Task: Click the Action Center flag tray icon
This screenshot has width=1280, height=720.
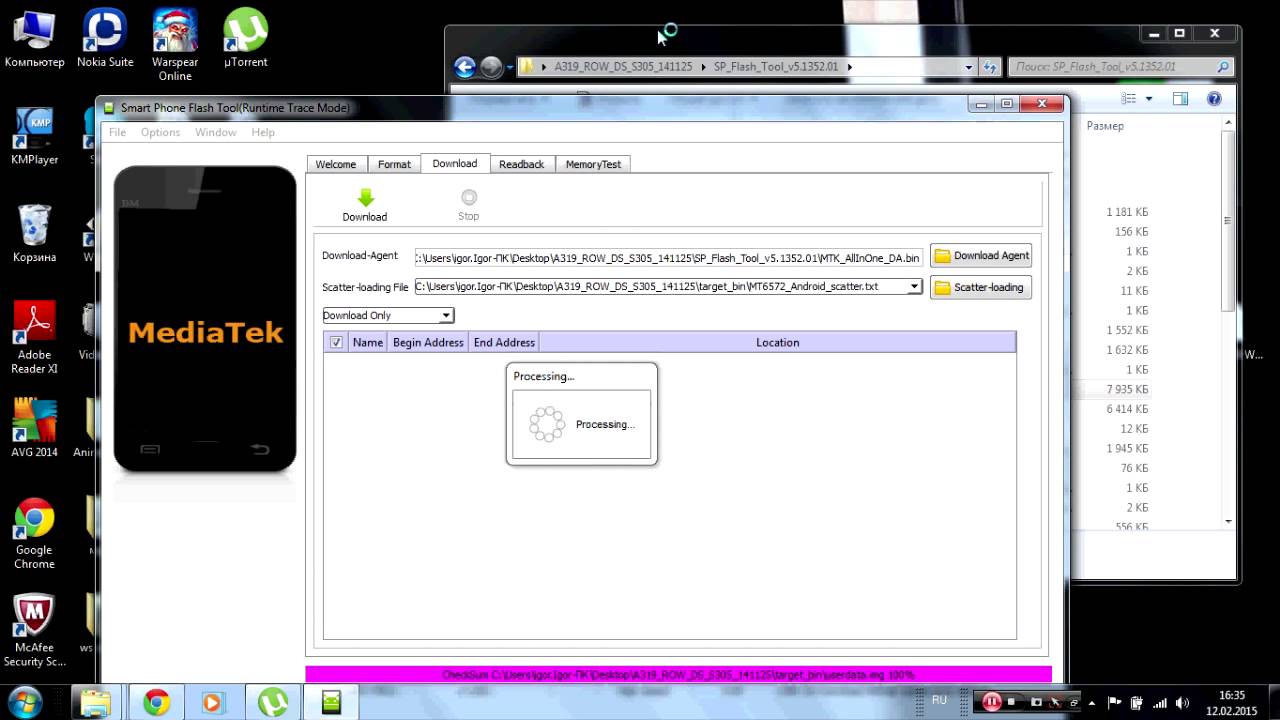Action: click(x=1115, y=702)
